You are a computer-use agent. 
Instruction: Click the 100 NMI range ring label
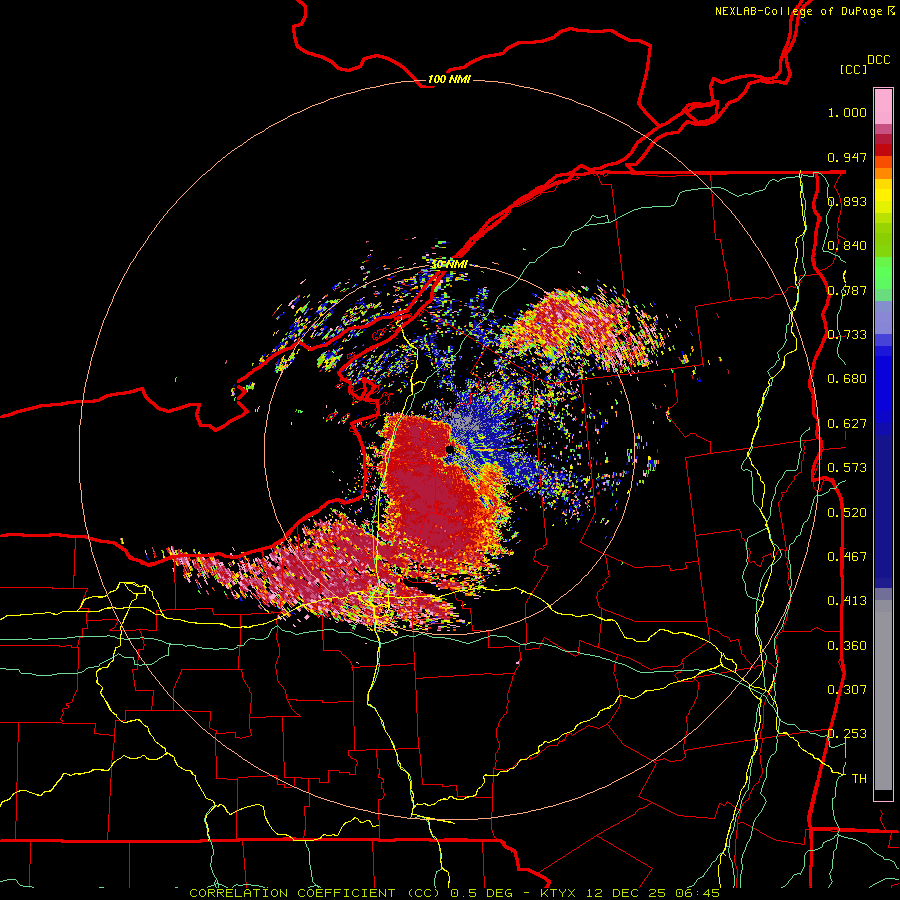coord(449,79)
